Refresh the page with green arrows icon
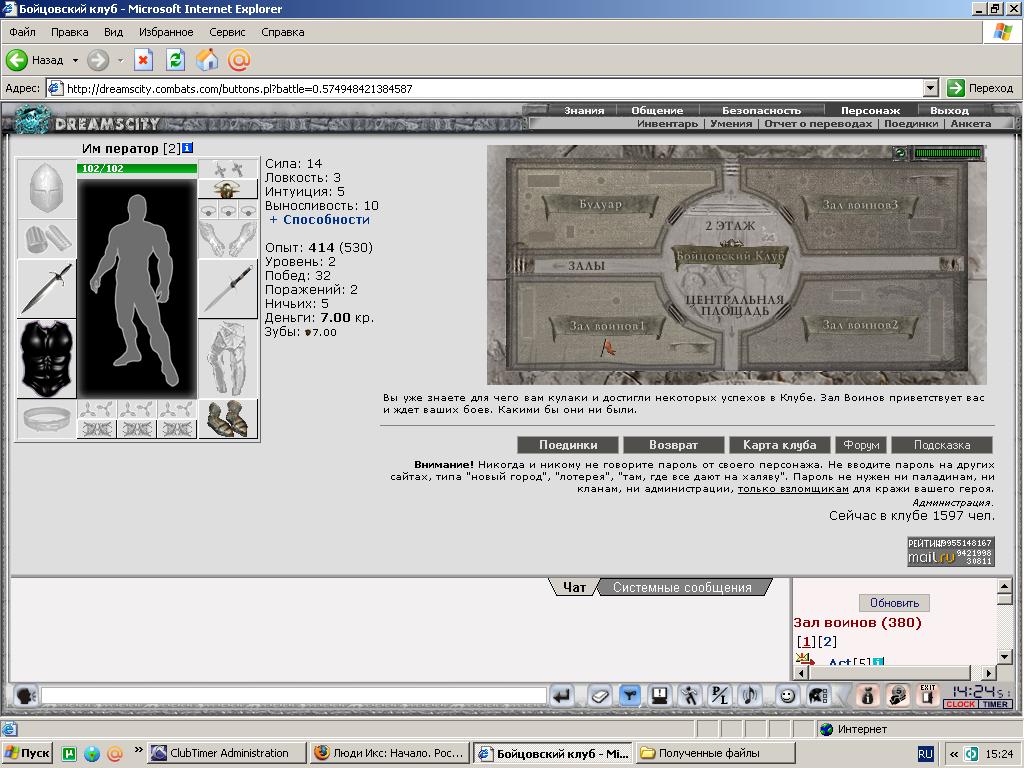 tap(175, 60)
